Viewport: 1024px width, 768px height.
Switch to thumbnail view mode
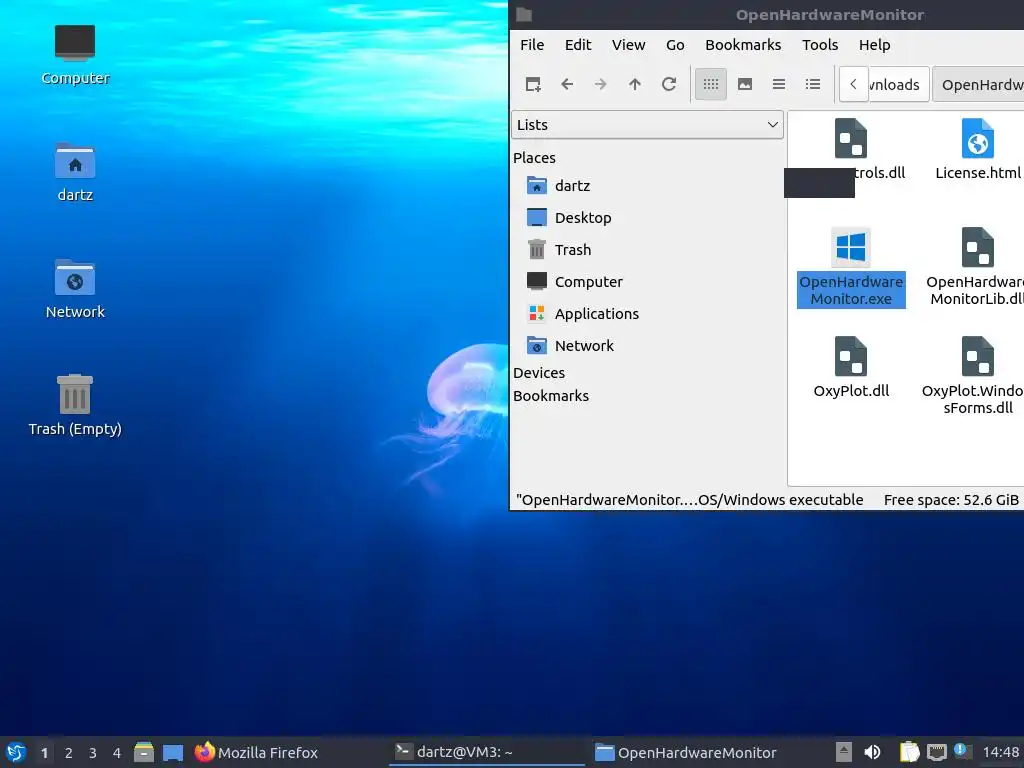(744, 84)
